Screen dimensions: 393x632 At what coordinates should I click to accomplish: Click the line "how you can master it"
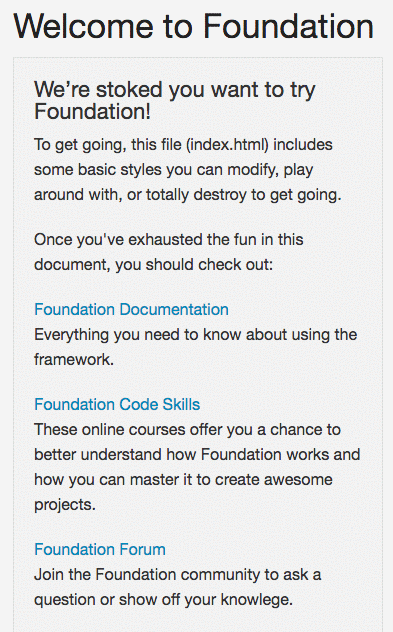[x=183, y=480]
